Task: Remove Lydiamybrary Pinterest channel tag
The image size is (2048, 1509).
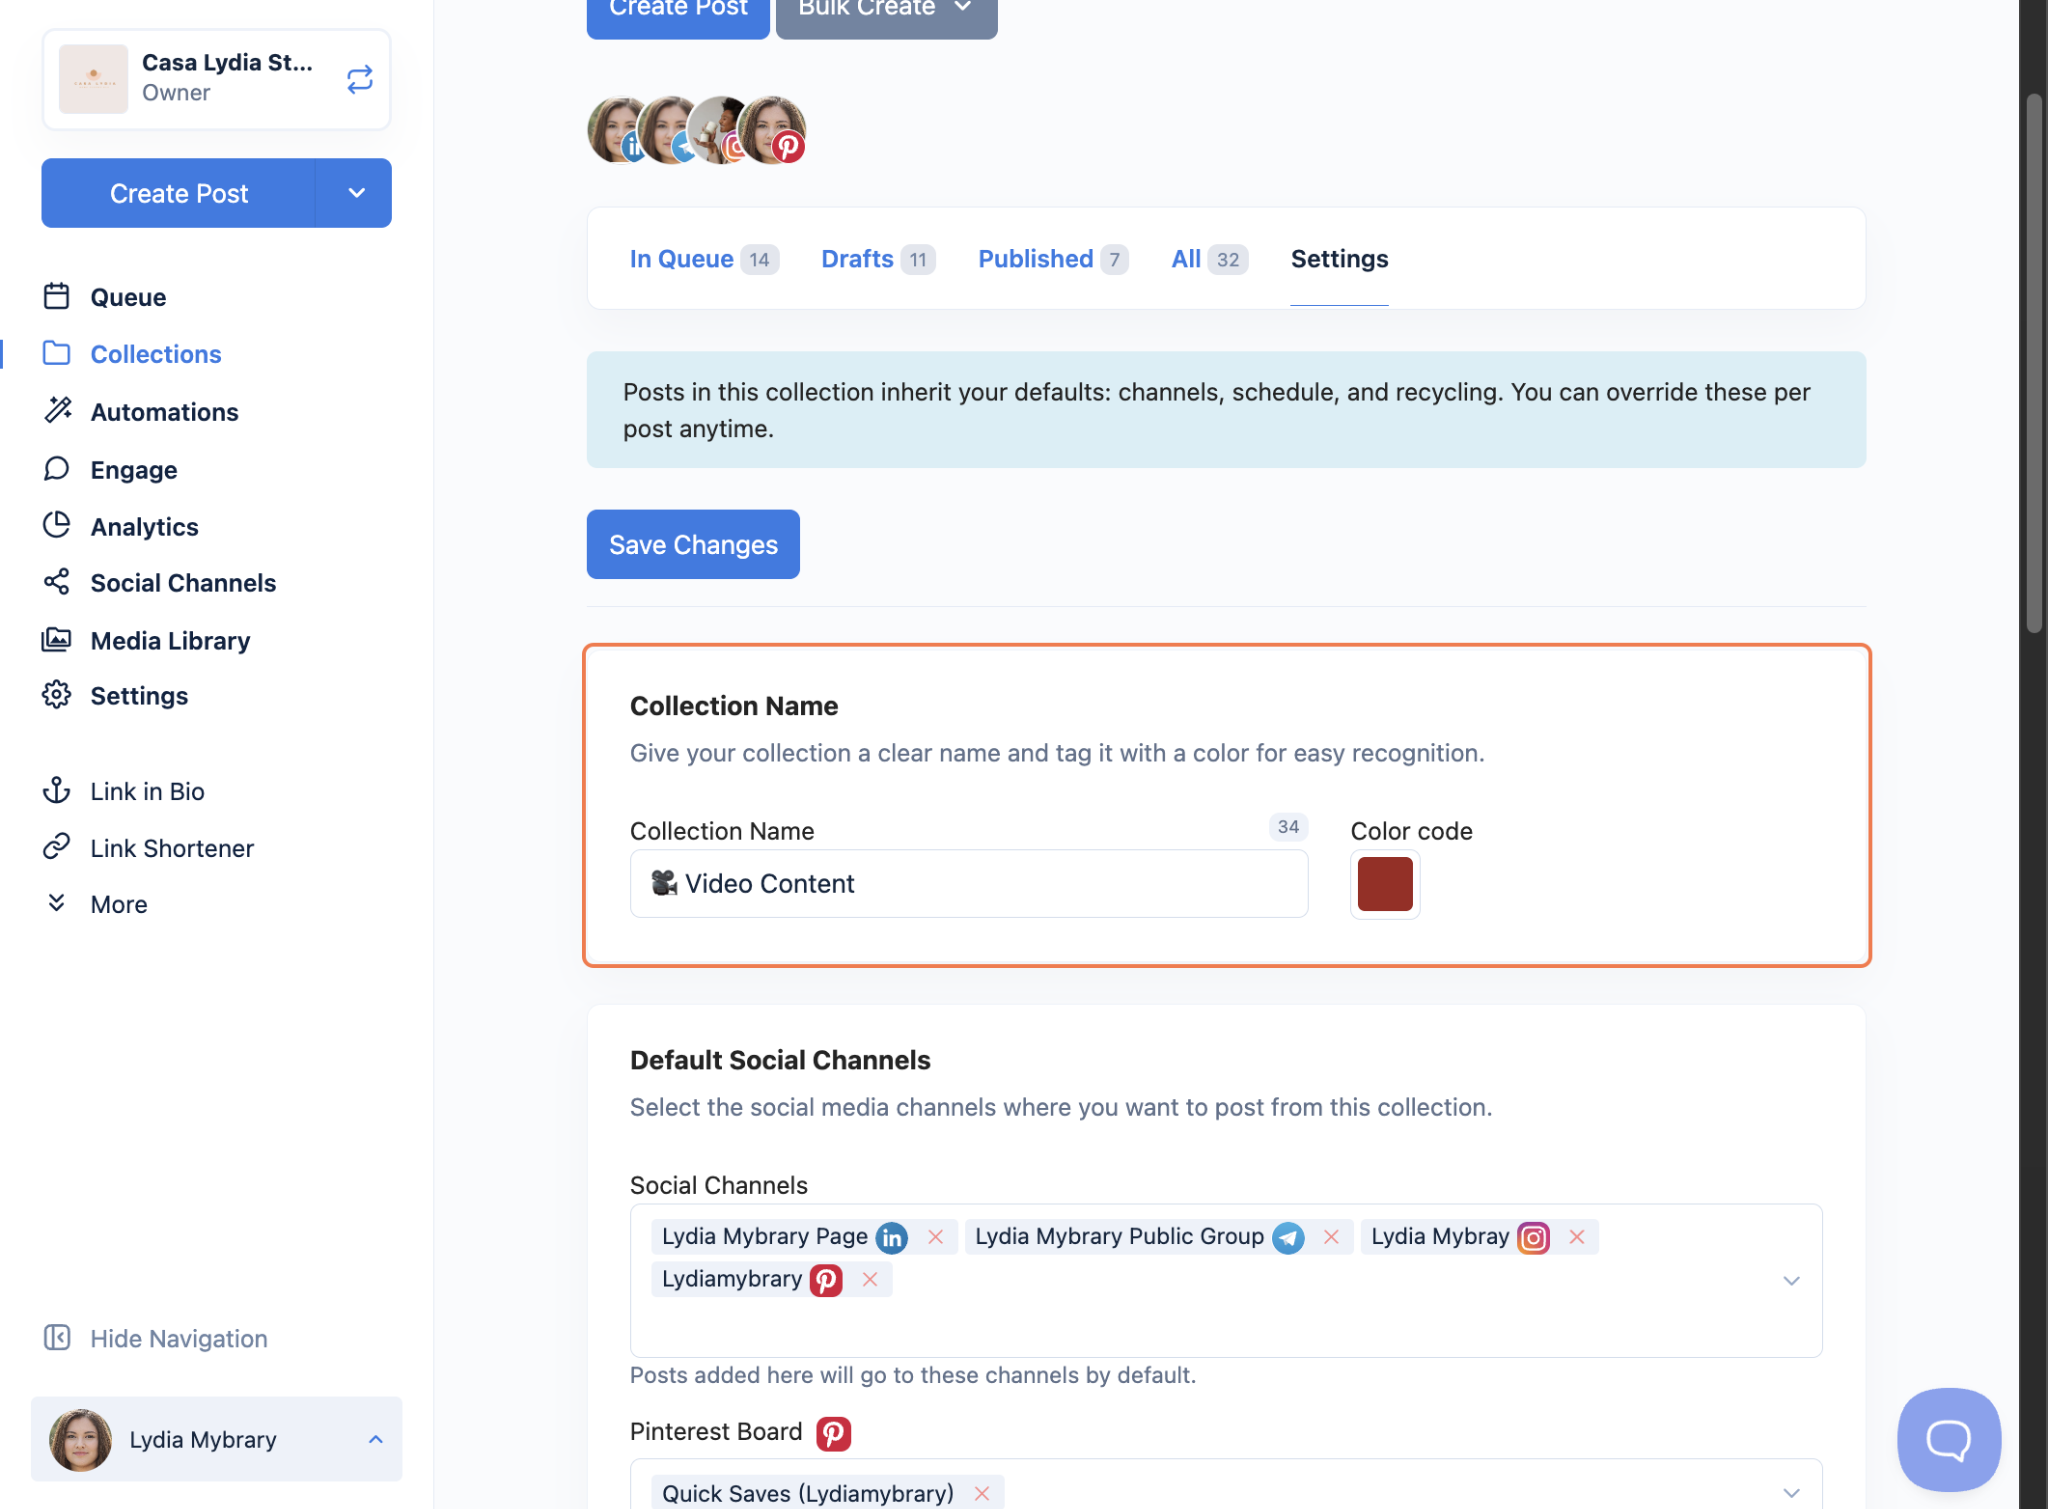Action: pyautogui.click(x=870, y=1280)
